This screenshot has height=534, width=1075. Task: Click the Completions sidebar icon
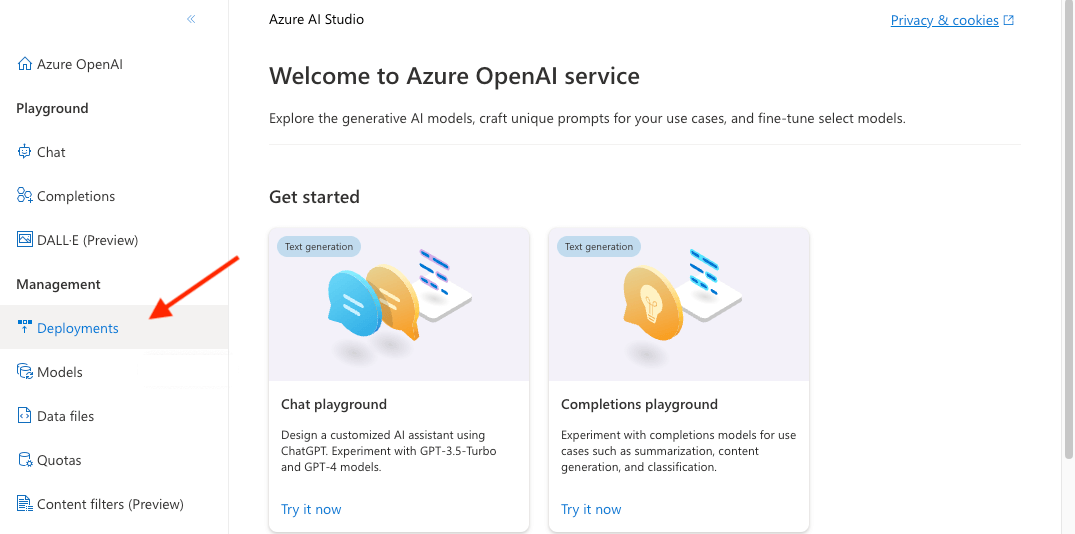pyautogui.click(x=25, y=196)
